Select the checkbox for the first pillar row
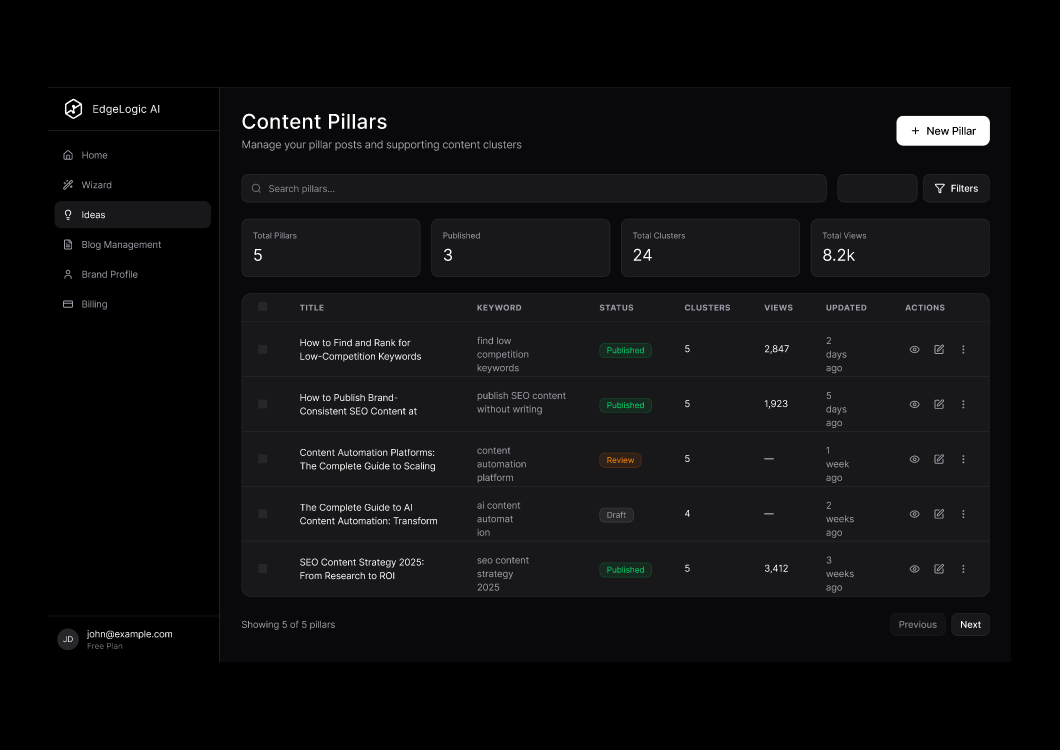 click(263, 349)
